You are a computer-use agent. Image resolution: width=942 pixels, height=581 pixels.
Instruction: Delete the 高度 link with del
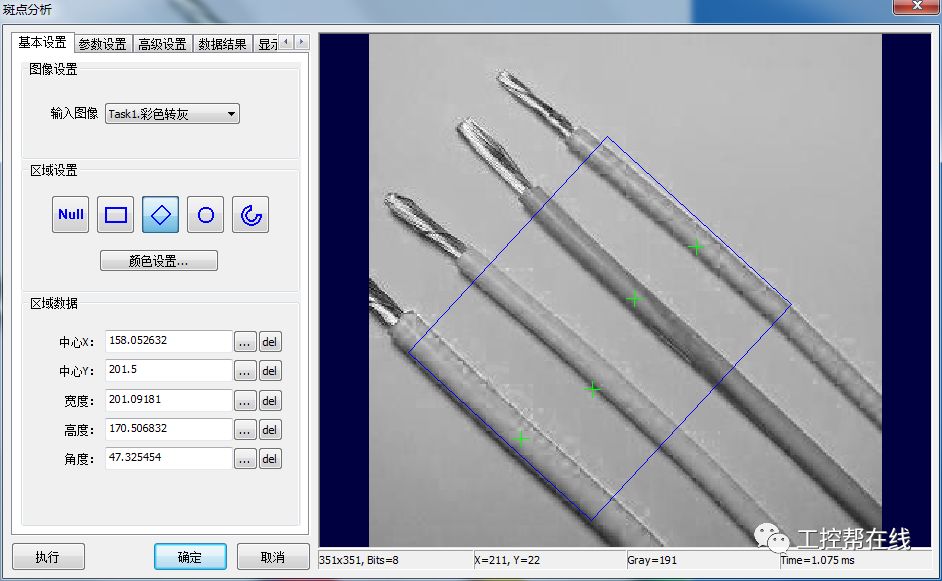270,430
